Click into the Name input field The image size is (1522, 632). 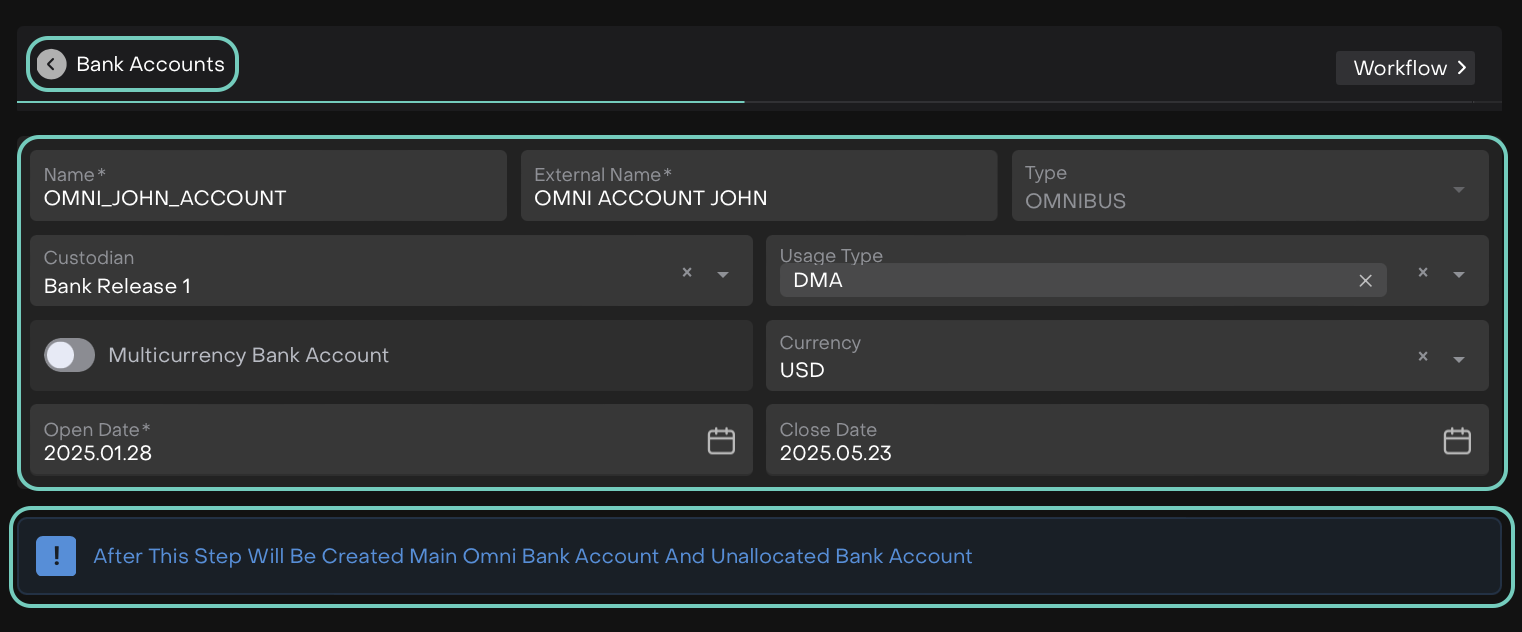point(268,198)
